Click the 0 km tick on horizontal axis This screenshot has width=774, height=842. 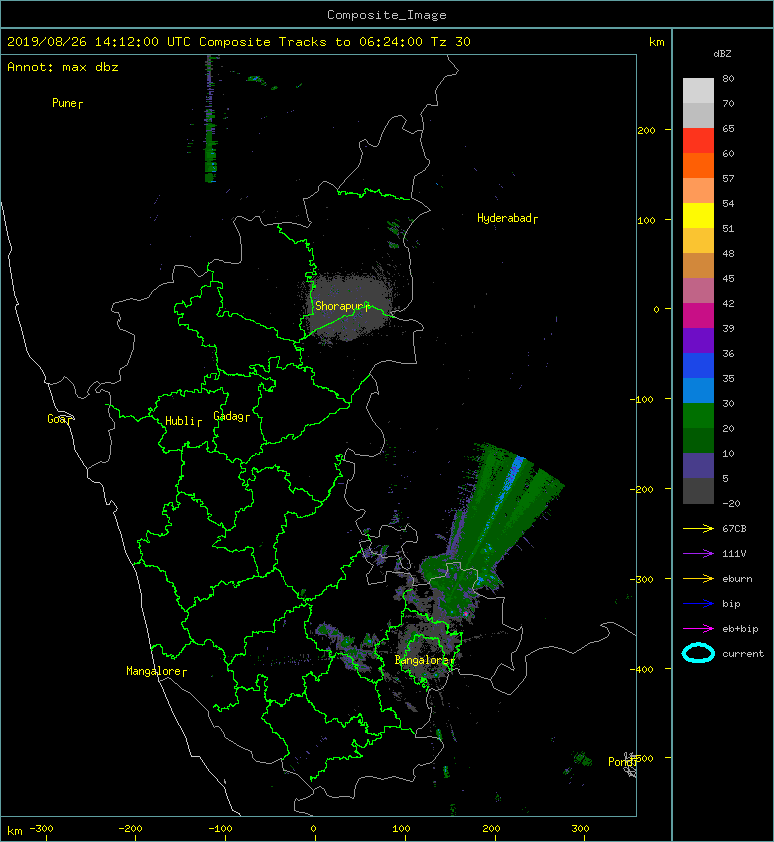pos(314,829)
